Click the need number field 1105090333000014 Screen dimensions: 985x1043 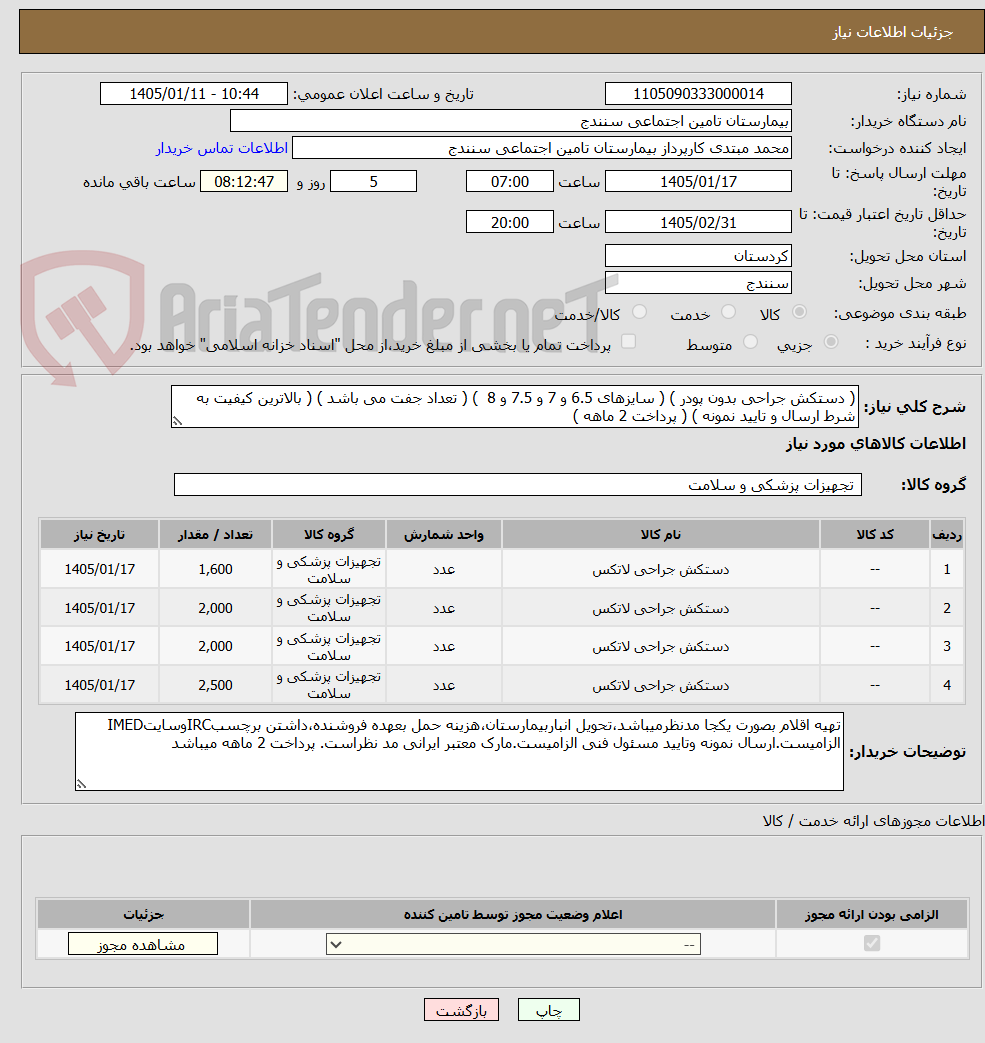pos(698,94)
